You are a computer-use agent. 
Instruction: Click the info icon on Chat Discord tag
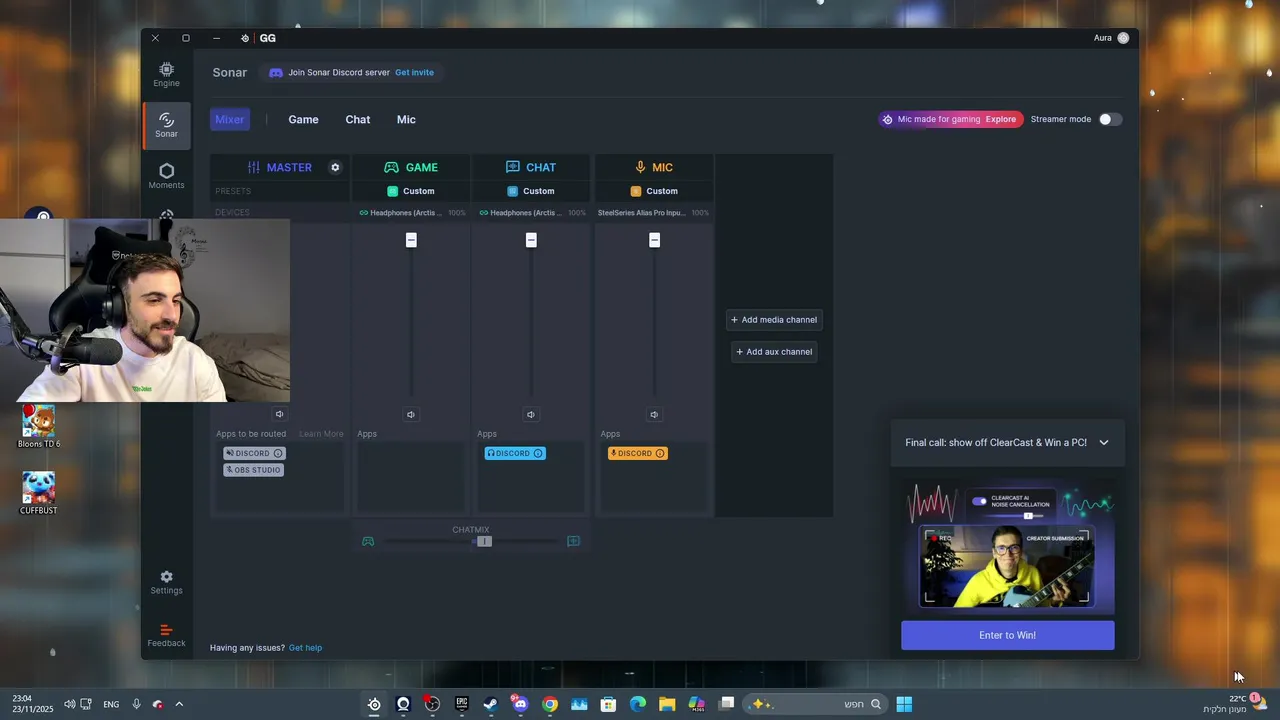point(538,453)
